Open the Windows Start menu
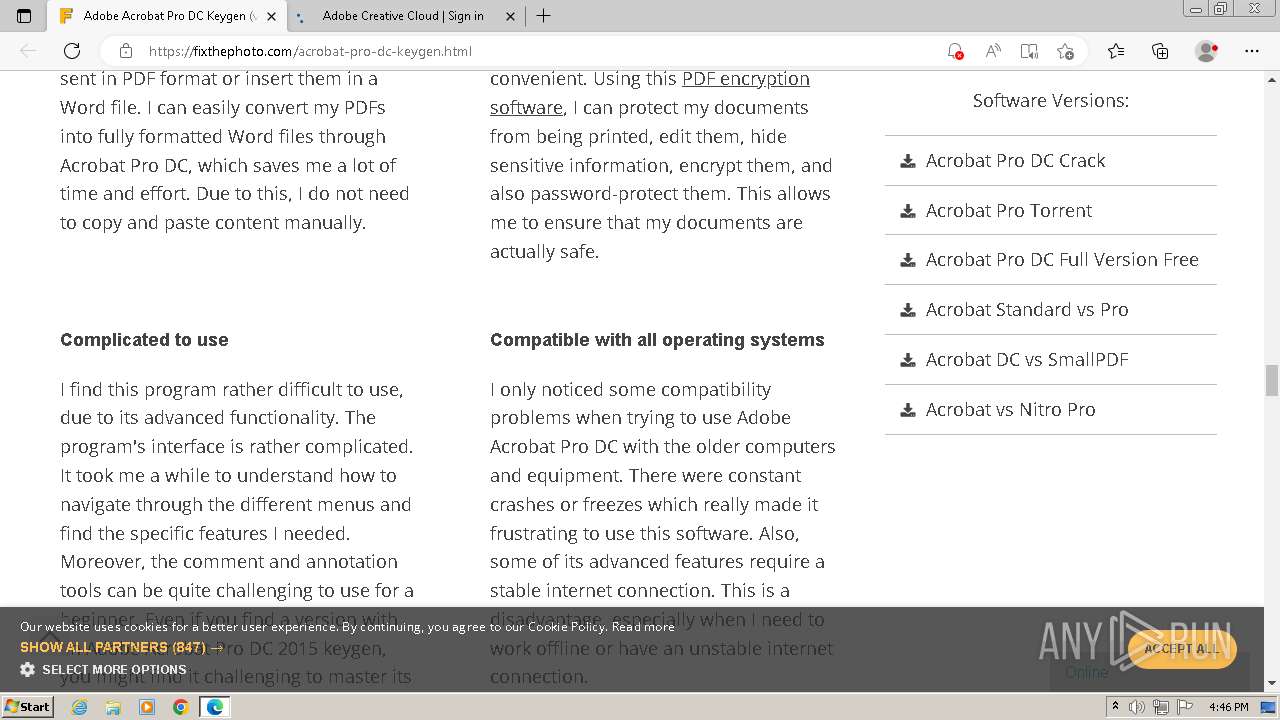The height and width of the screenshot is (720, 1280). tap(28, 706)
